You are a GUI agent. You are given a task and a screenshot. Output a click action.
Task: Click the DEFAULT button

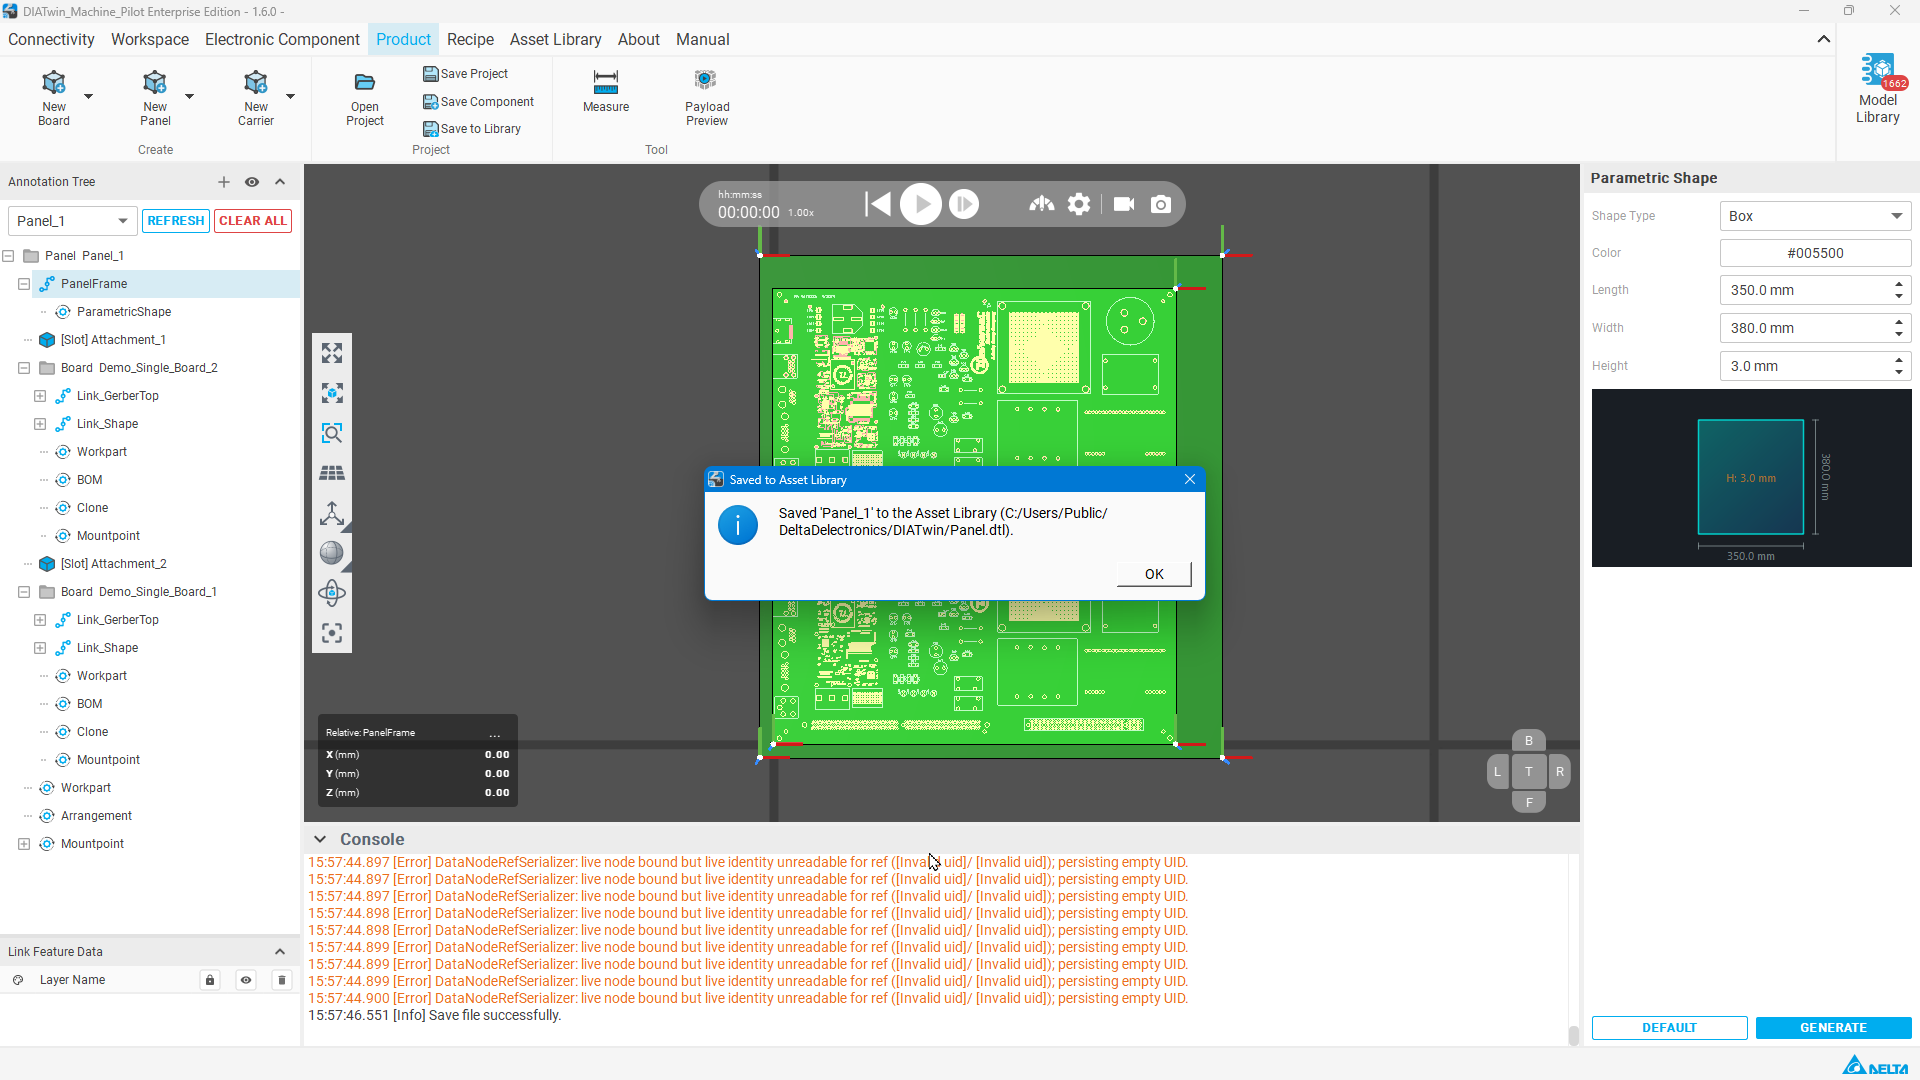(x=1669, y=1028)
